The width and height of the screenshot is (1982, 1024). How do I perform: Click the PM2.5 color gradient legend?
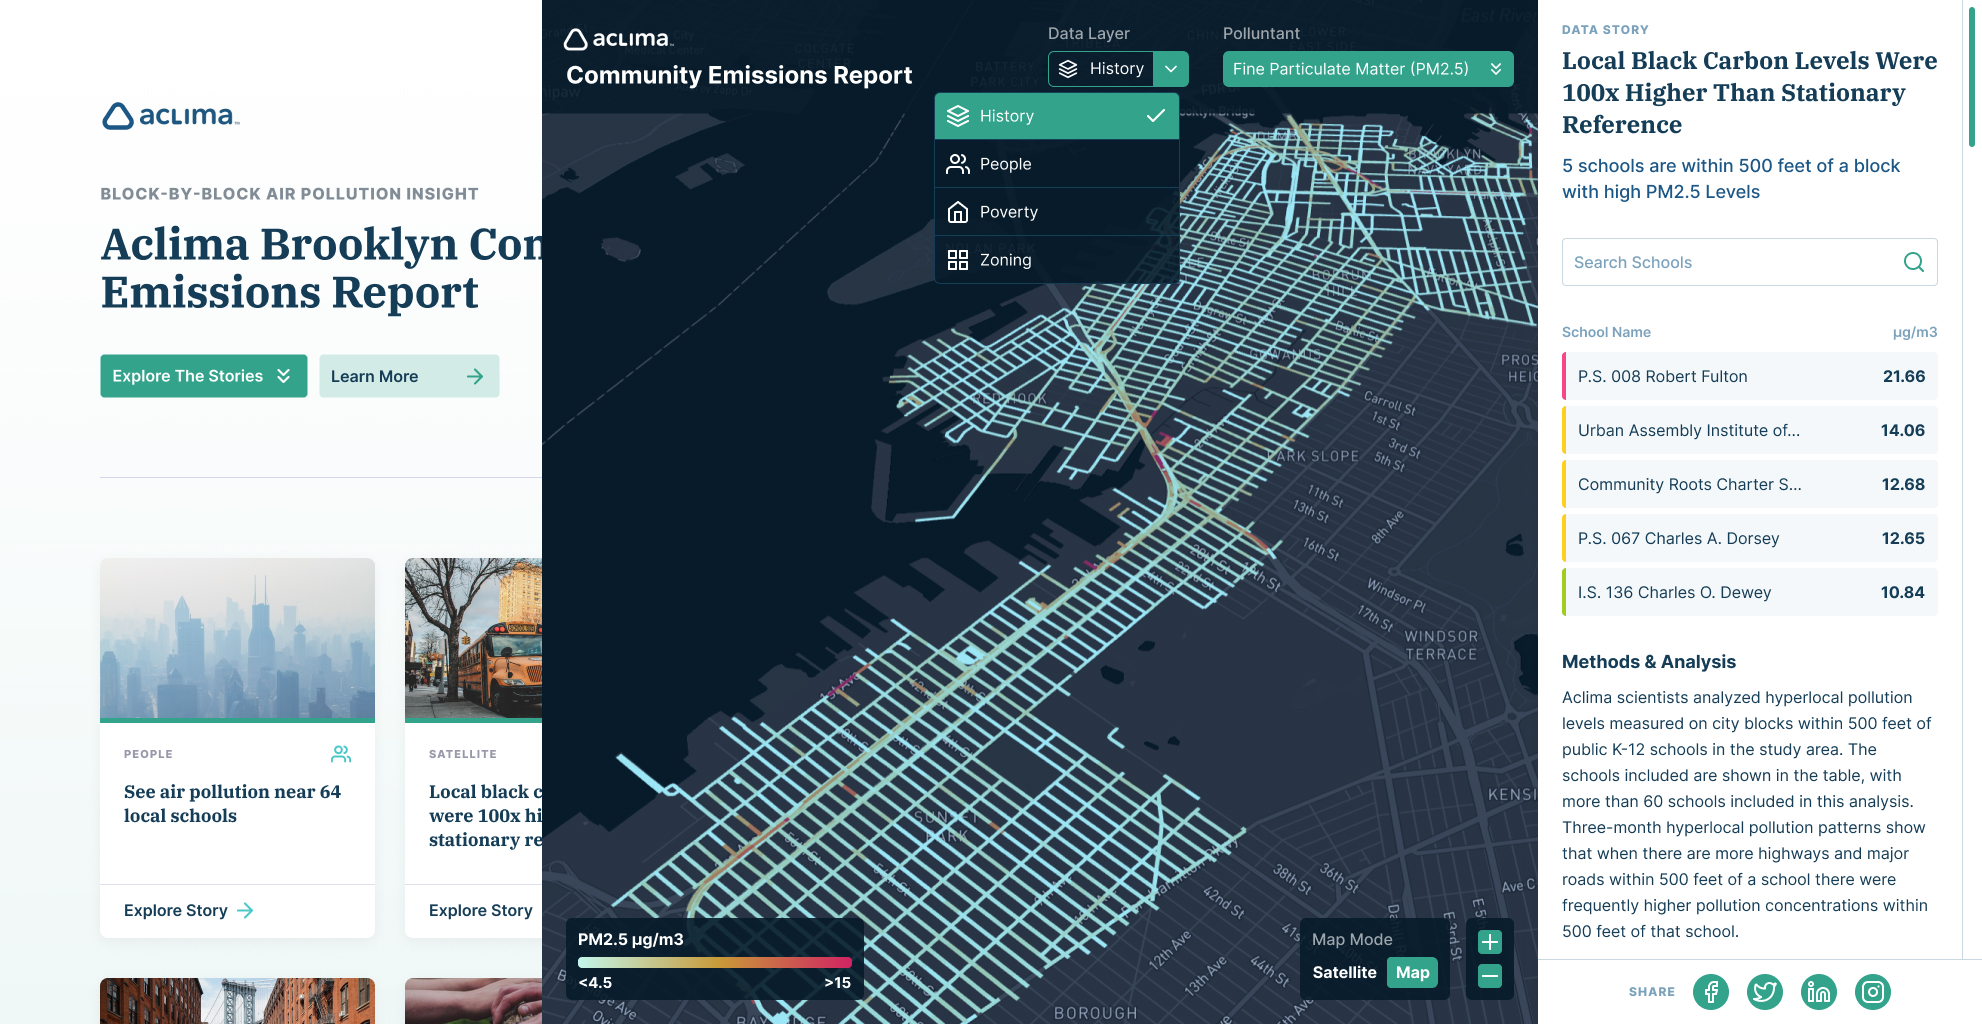tap(715, 963)
